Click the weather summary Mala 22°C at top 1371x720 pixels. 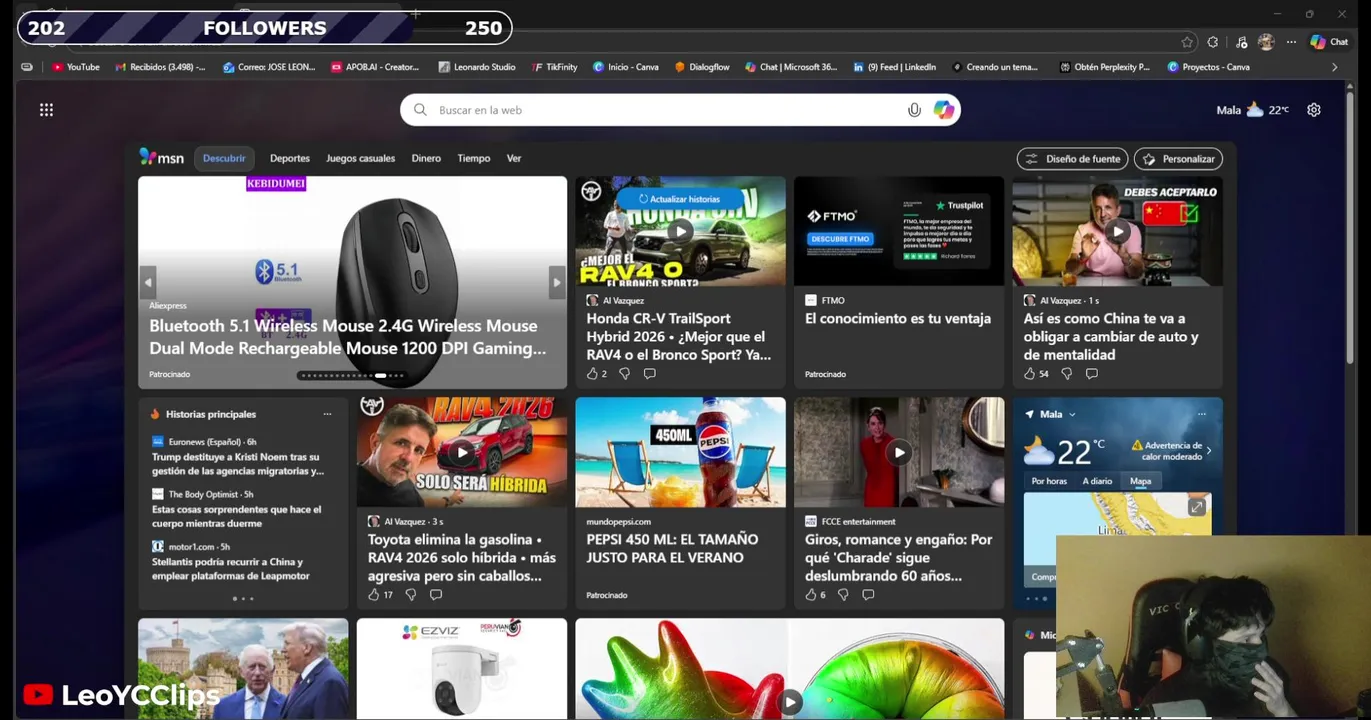tap(1252, 110)
